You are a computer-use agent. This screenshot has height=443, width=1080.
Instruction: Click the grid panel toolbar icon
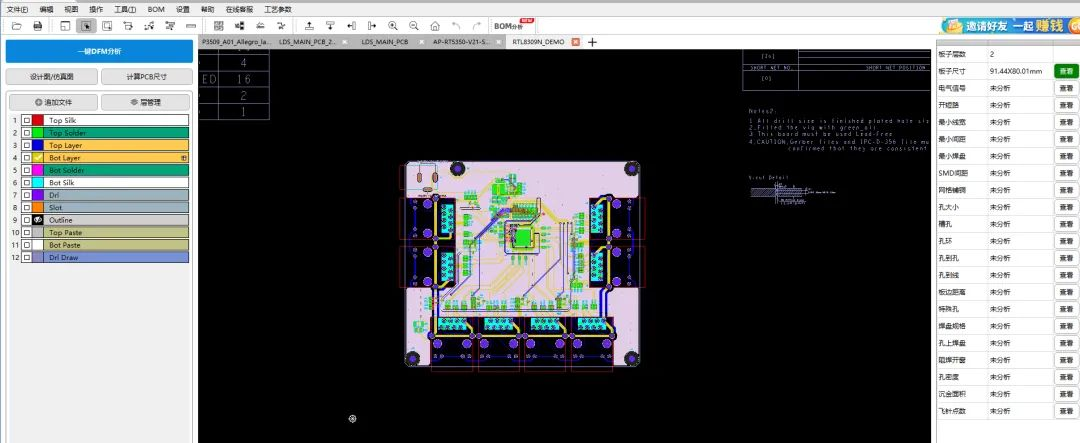point(218,26)
